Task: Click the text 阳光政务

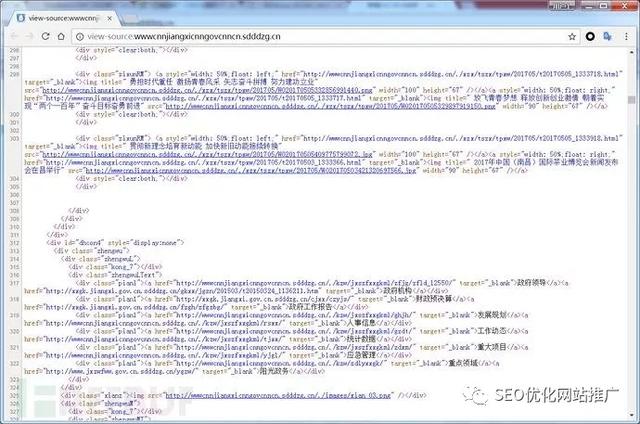Action: coord(273,371)
